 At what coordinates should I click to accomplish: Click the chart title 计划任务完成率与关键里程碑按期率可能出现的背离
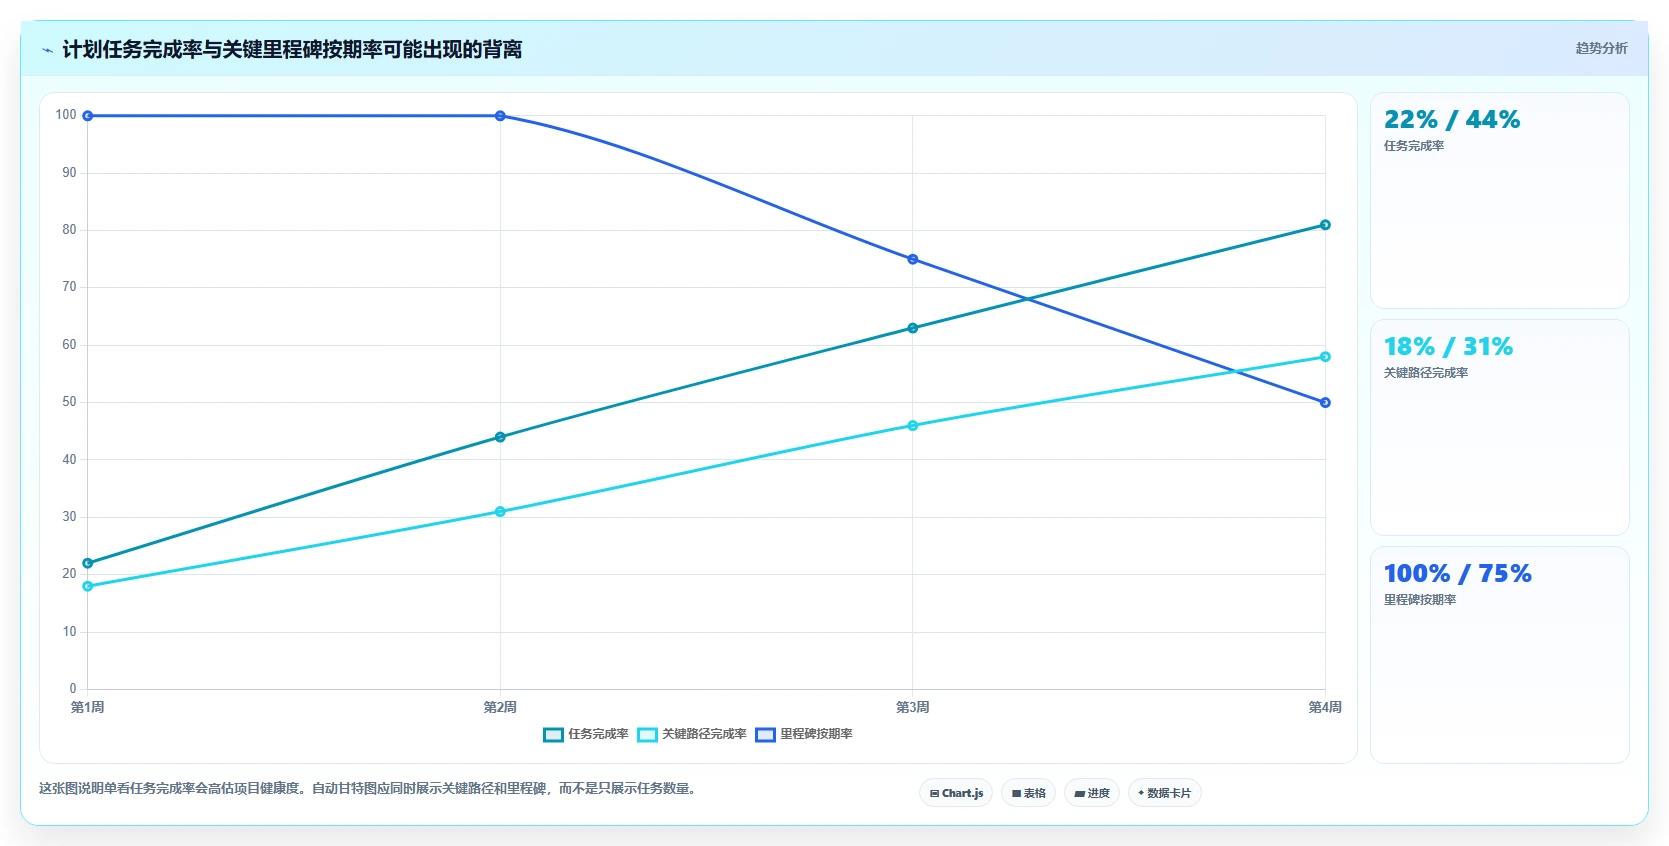[x=292, y=50]
